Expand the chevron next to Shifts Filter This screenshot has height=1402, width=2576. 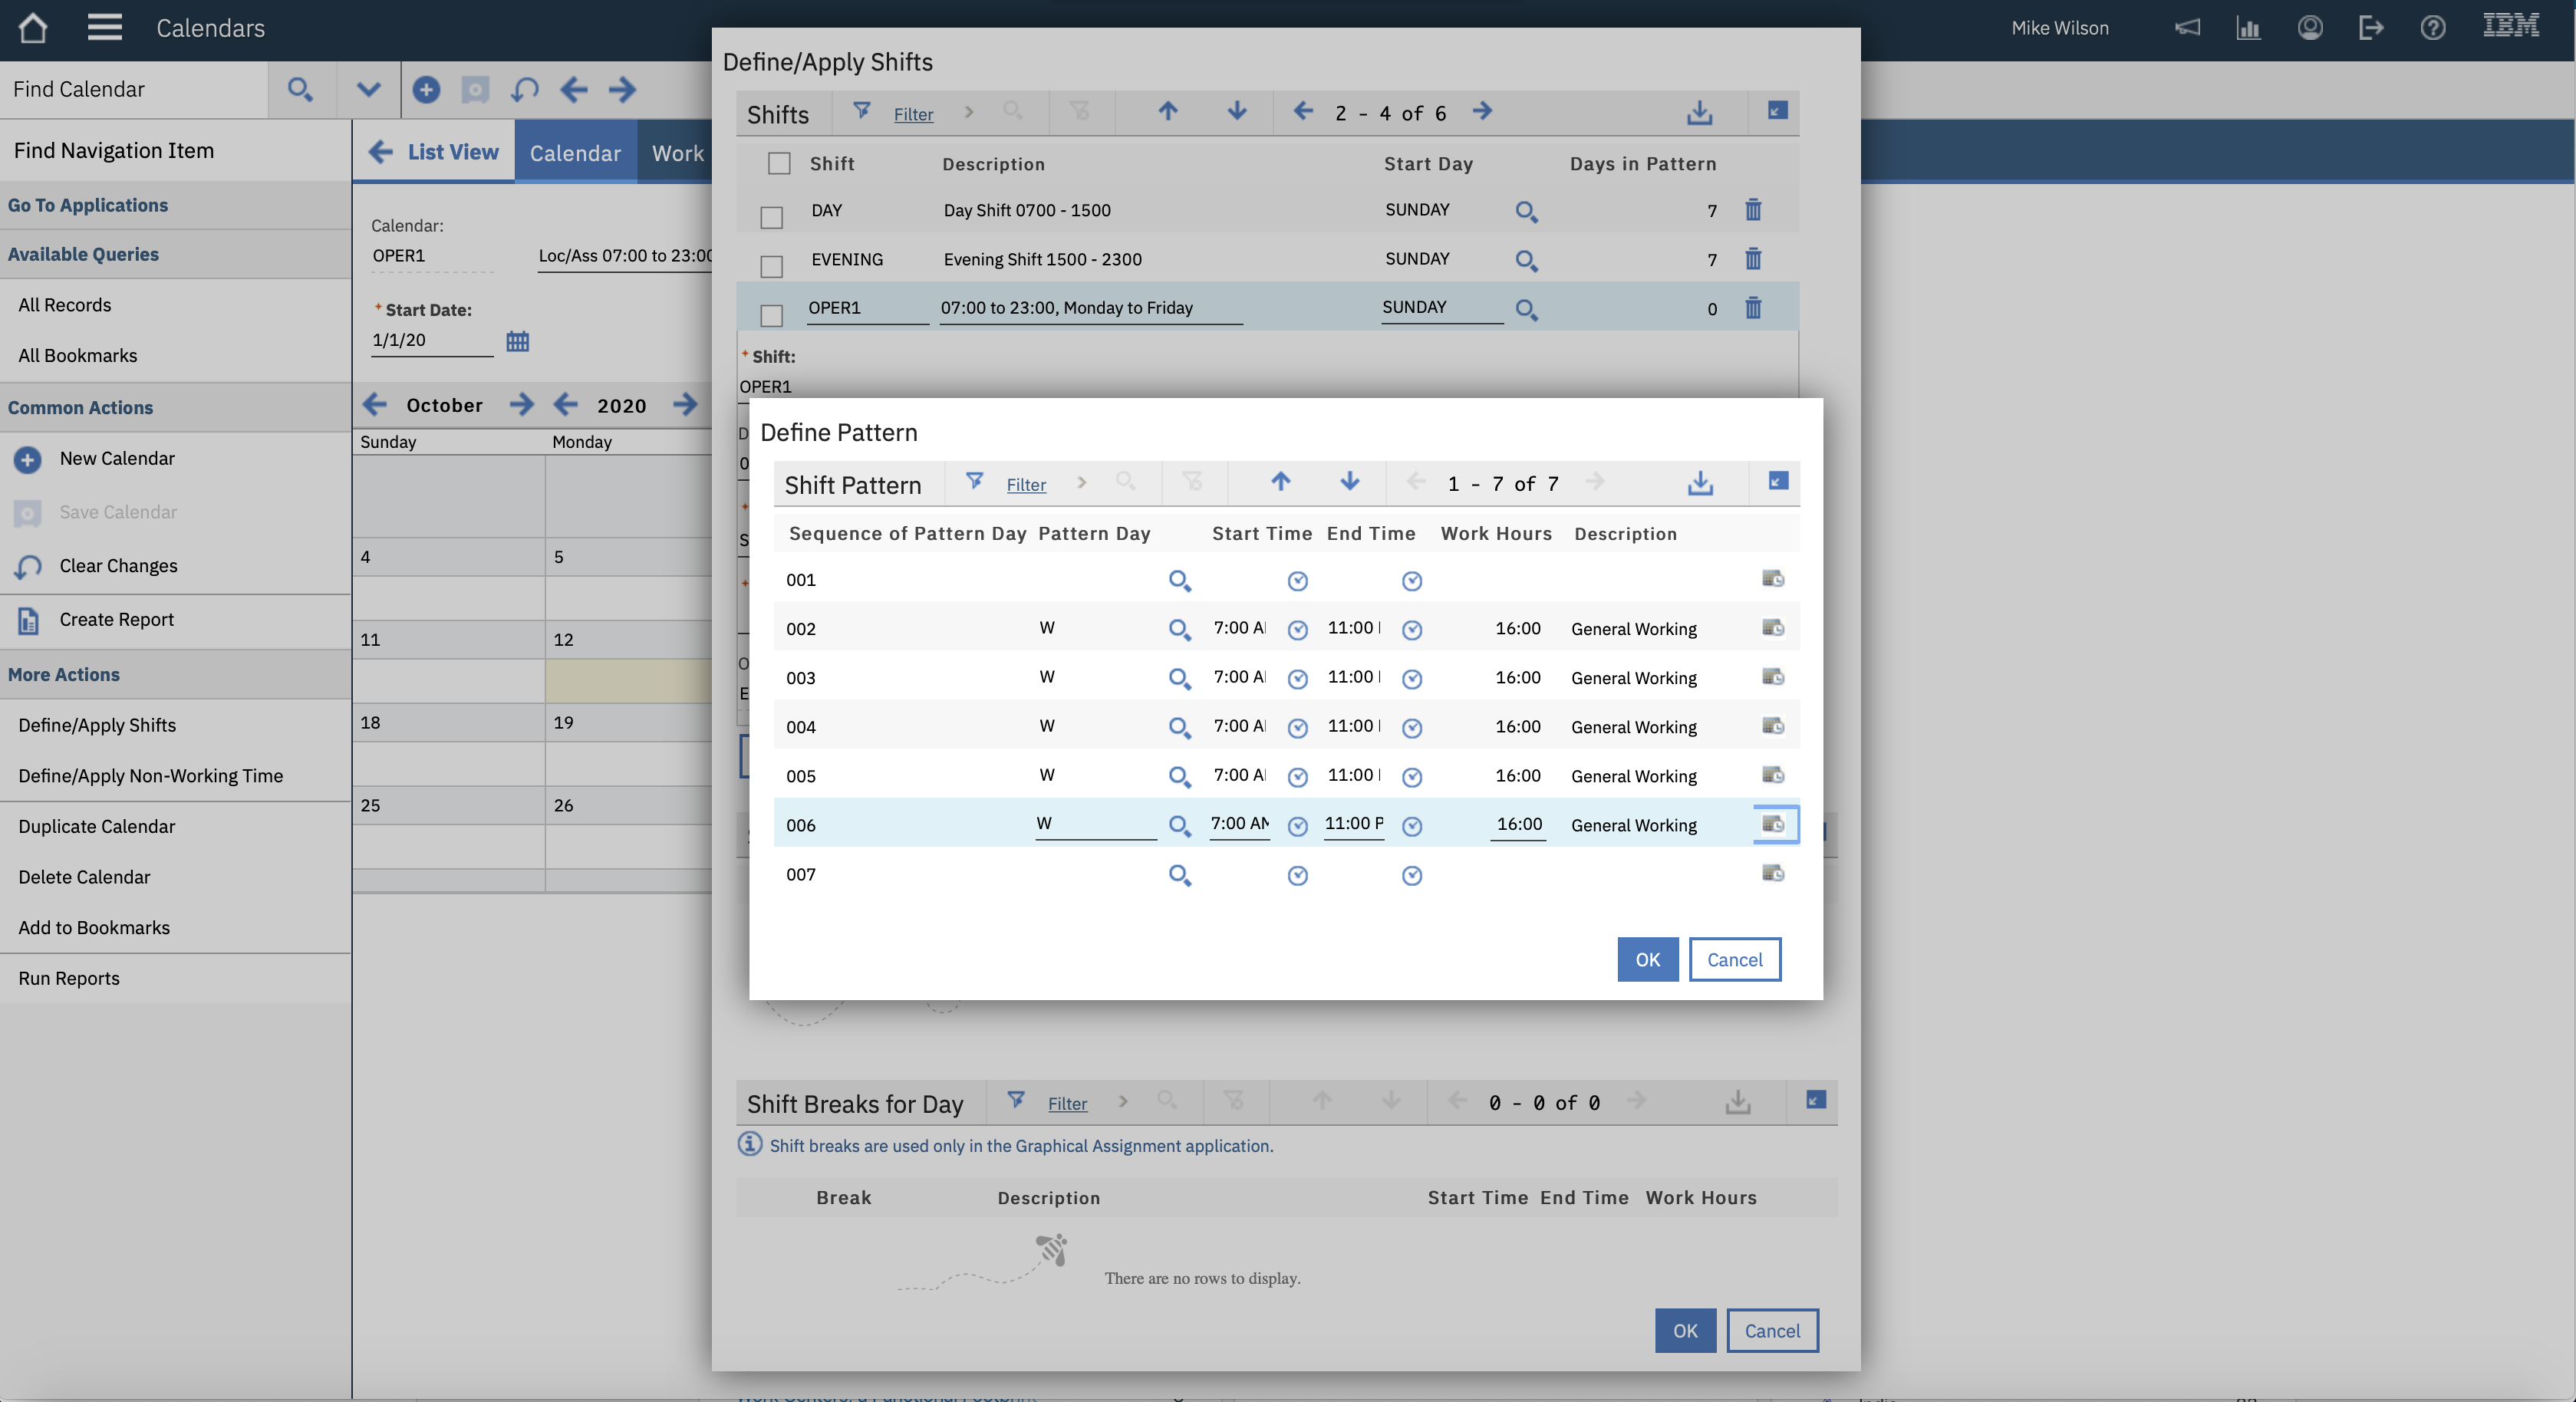(968, 113)
